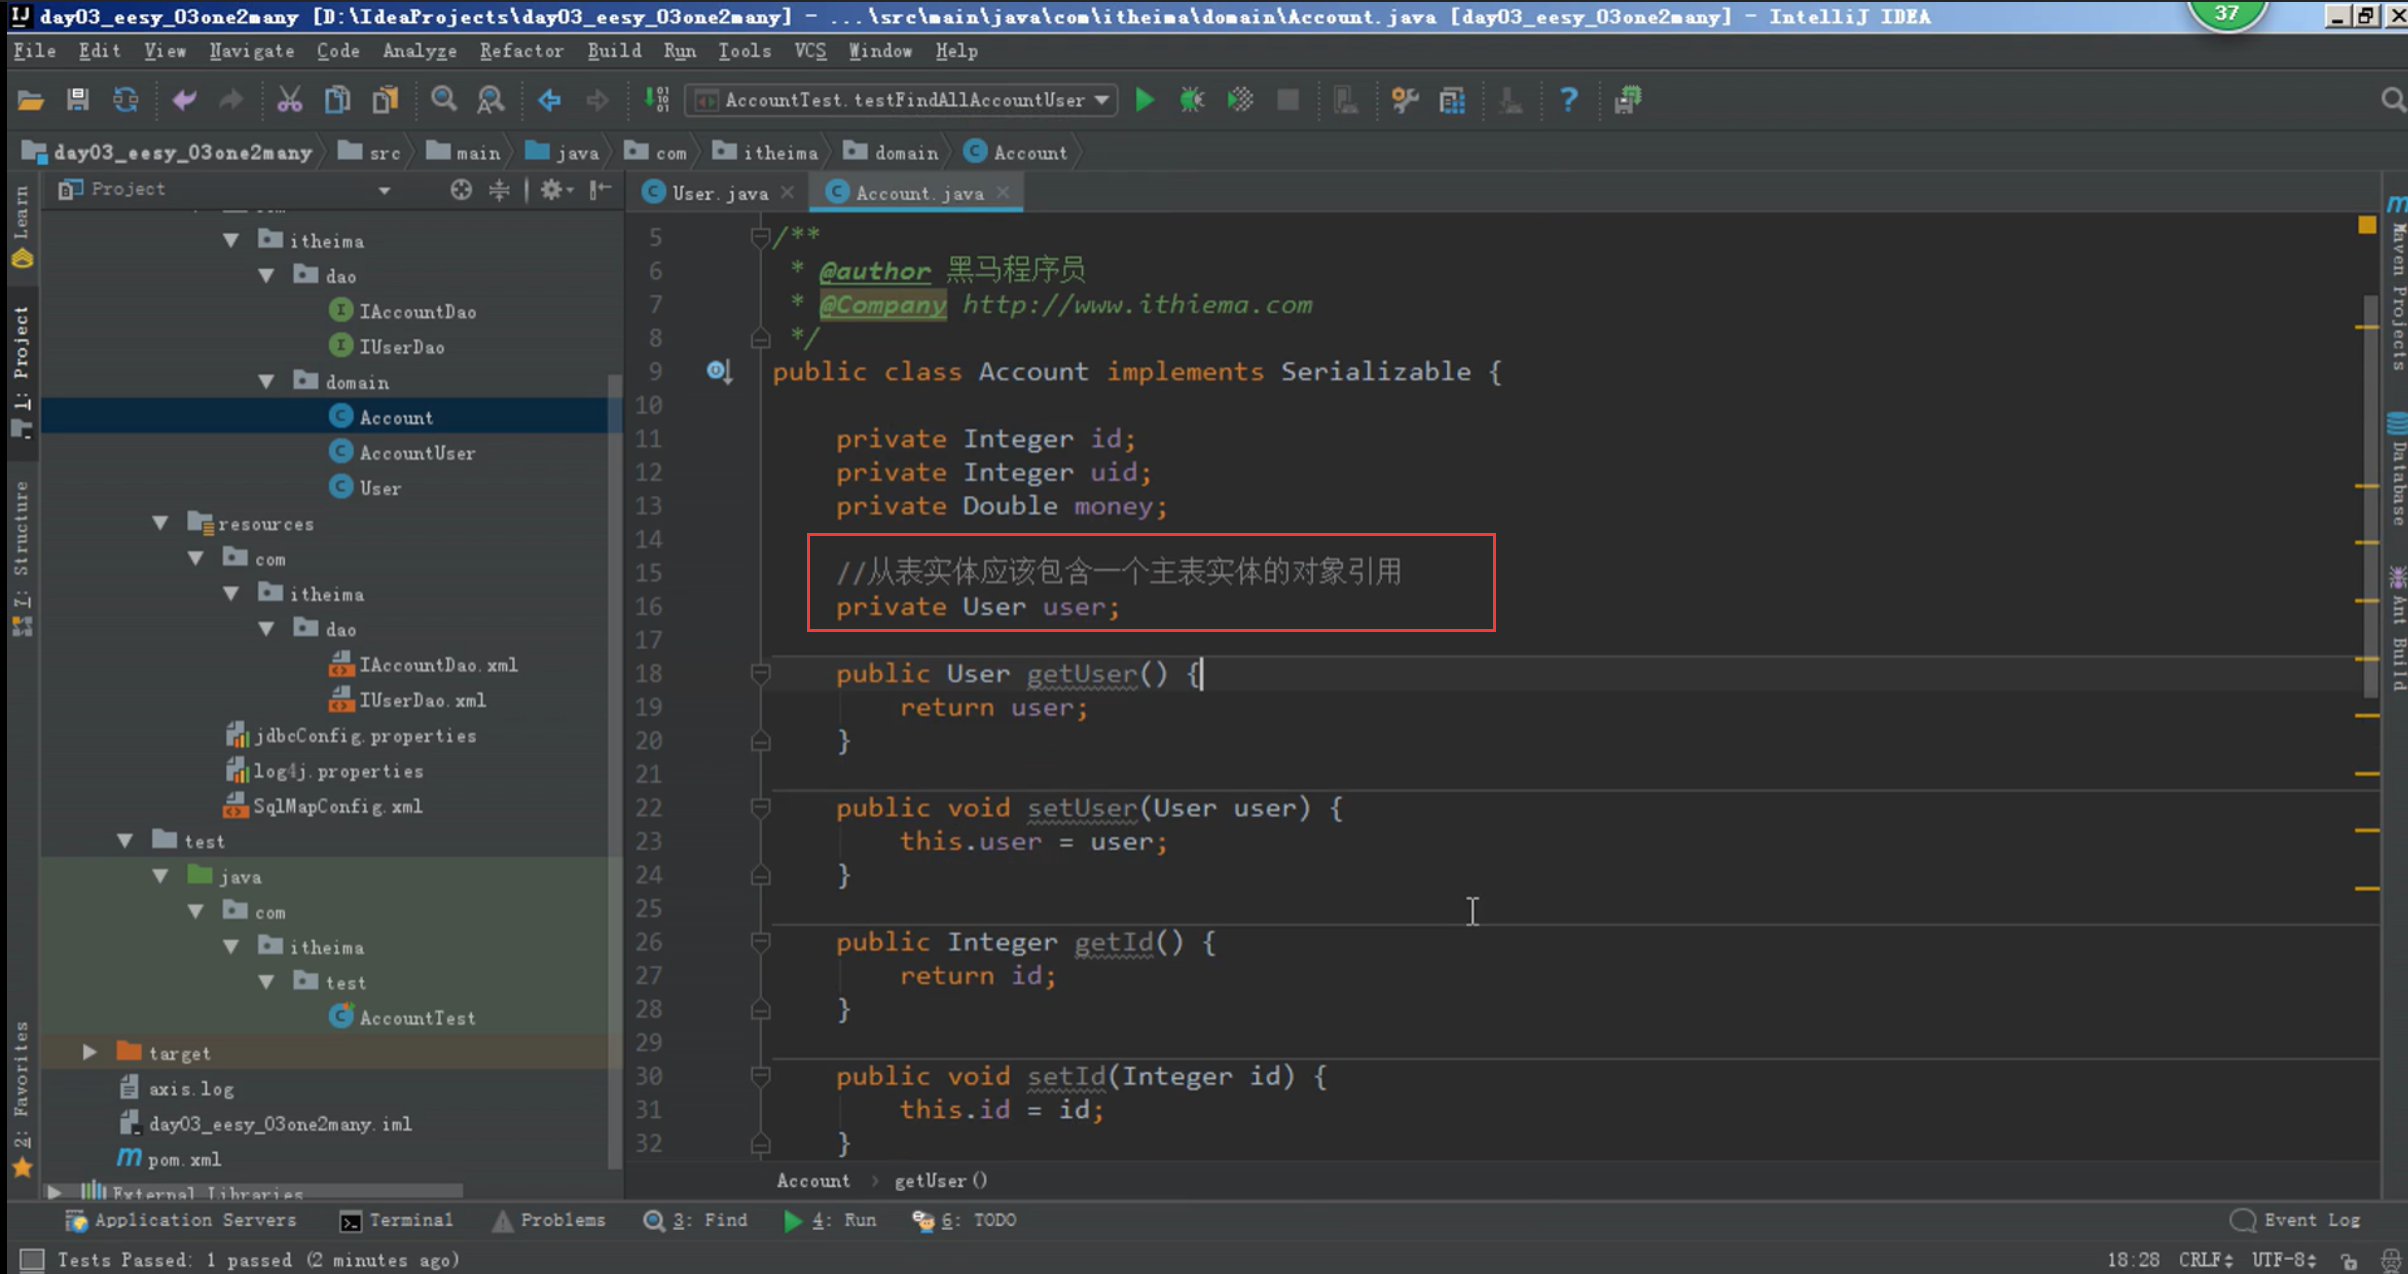Toggle the bottom-left tool windows button
Screen dimensions: 2408x1274
tap(32, 1259)
